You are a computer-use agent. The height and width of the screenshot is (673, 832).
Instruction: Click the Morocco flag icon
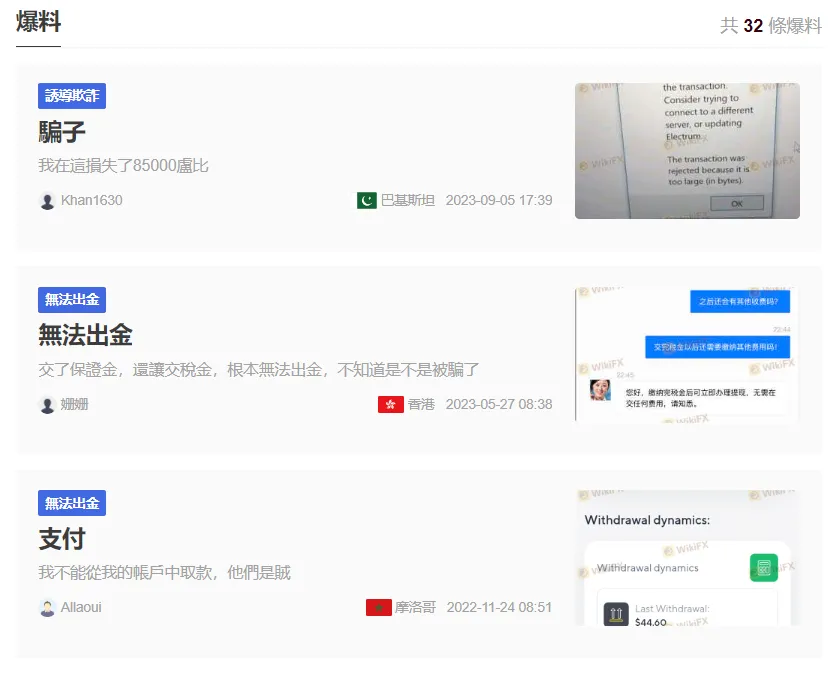point(379,607)
